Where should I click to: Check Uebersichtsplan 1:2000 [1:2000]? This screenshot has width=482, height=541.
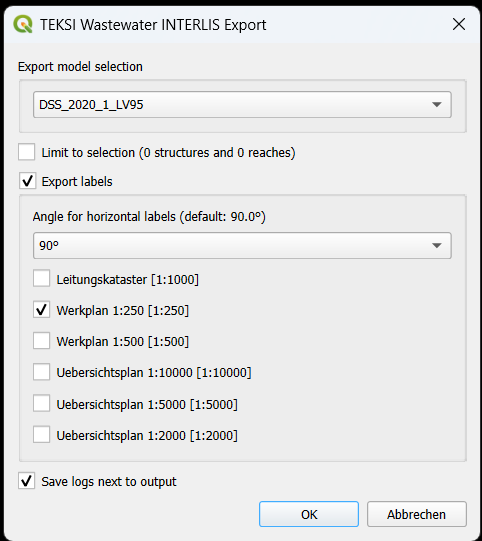coord(41,435)
